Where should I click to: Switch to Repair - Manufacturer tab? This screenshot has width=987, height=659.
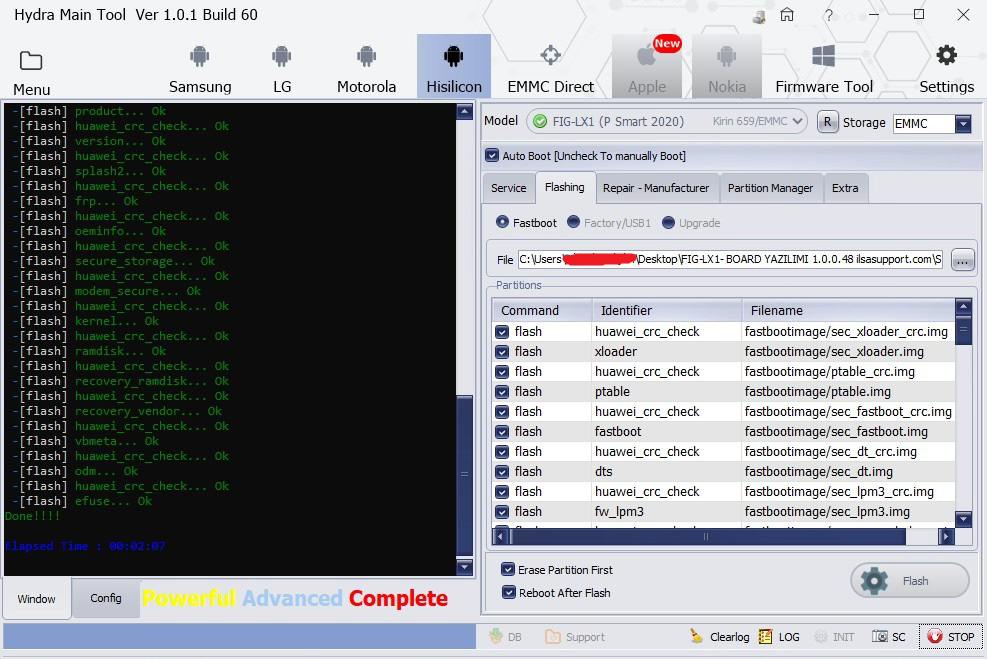(x=656, y=188)
